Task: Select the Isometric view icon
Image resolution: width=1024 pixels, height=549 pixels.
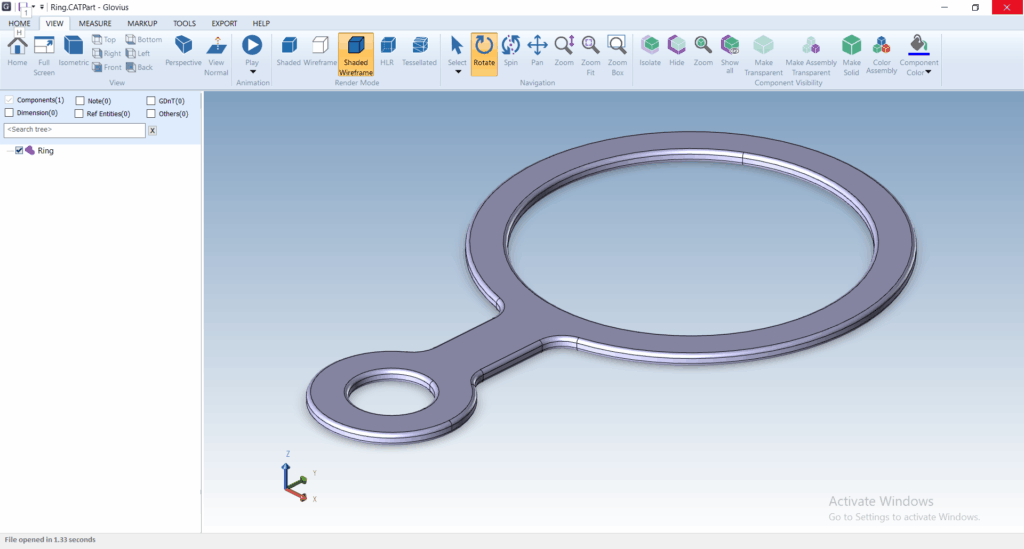Action: (x=73, y=46)
